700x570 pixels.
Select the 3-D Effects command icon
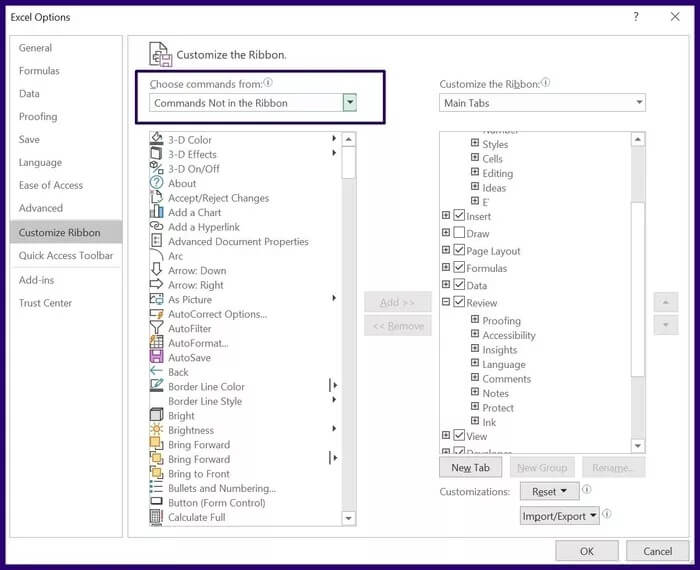(156, 154)
